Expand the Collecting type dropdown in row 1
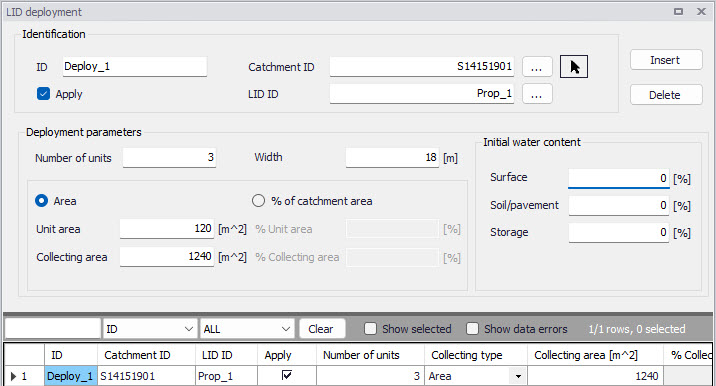The image size is (716, 386). pyautogui.click(x=518, y=376)
